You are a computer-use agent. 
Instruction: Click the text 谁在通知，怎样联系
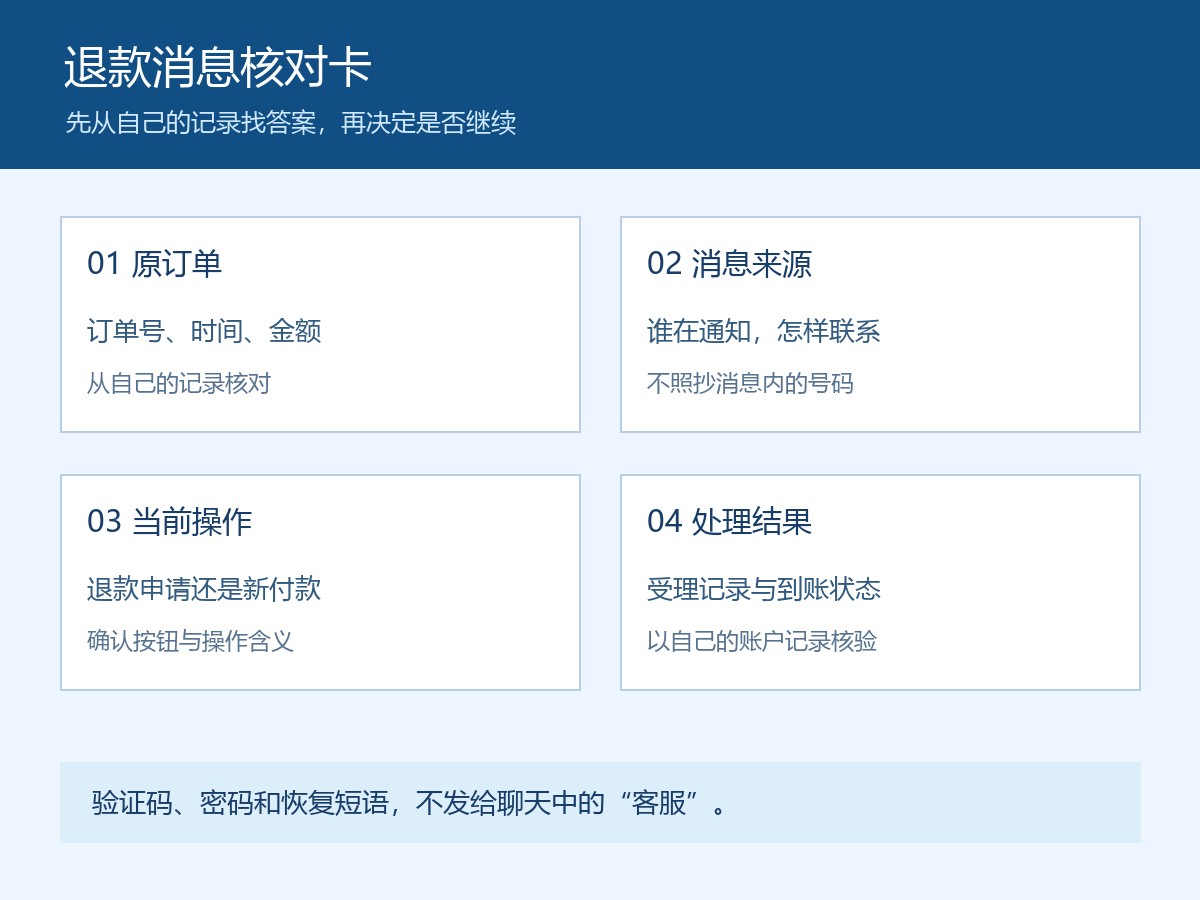point(764,331)
